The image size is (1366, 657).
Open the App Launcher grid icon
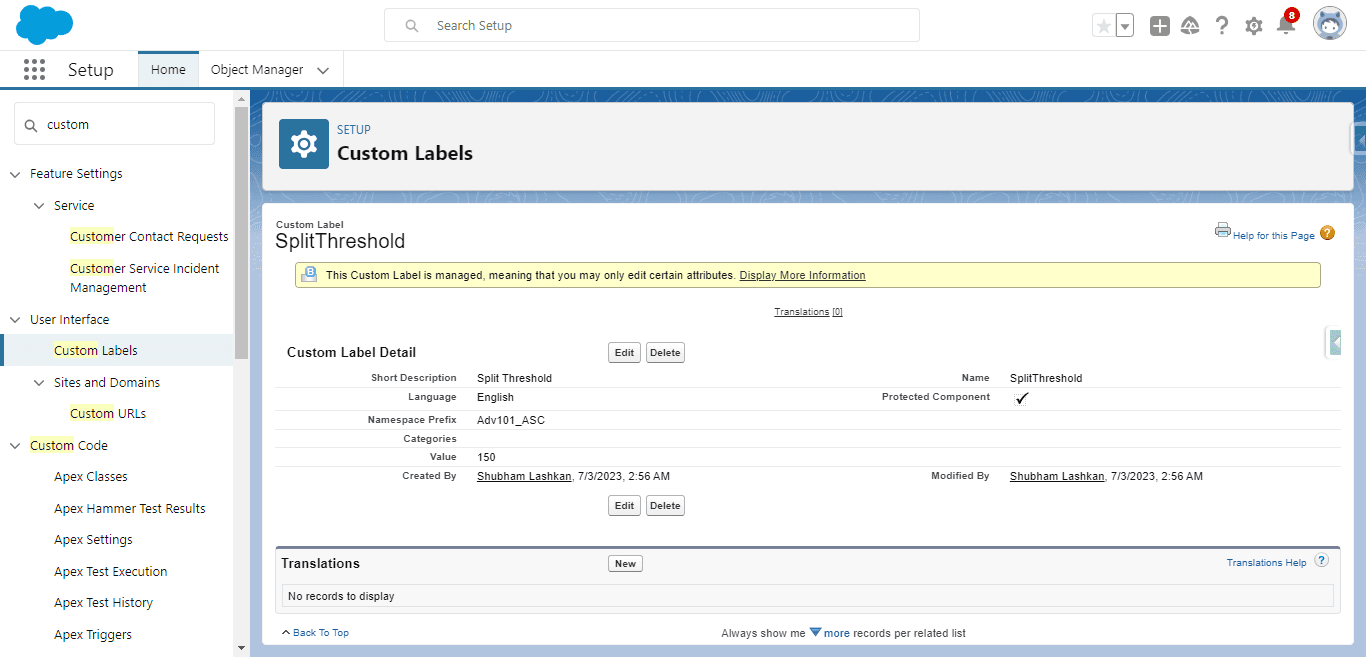click(x=35, y=69)
